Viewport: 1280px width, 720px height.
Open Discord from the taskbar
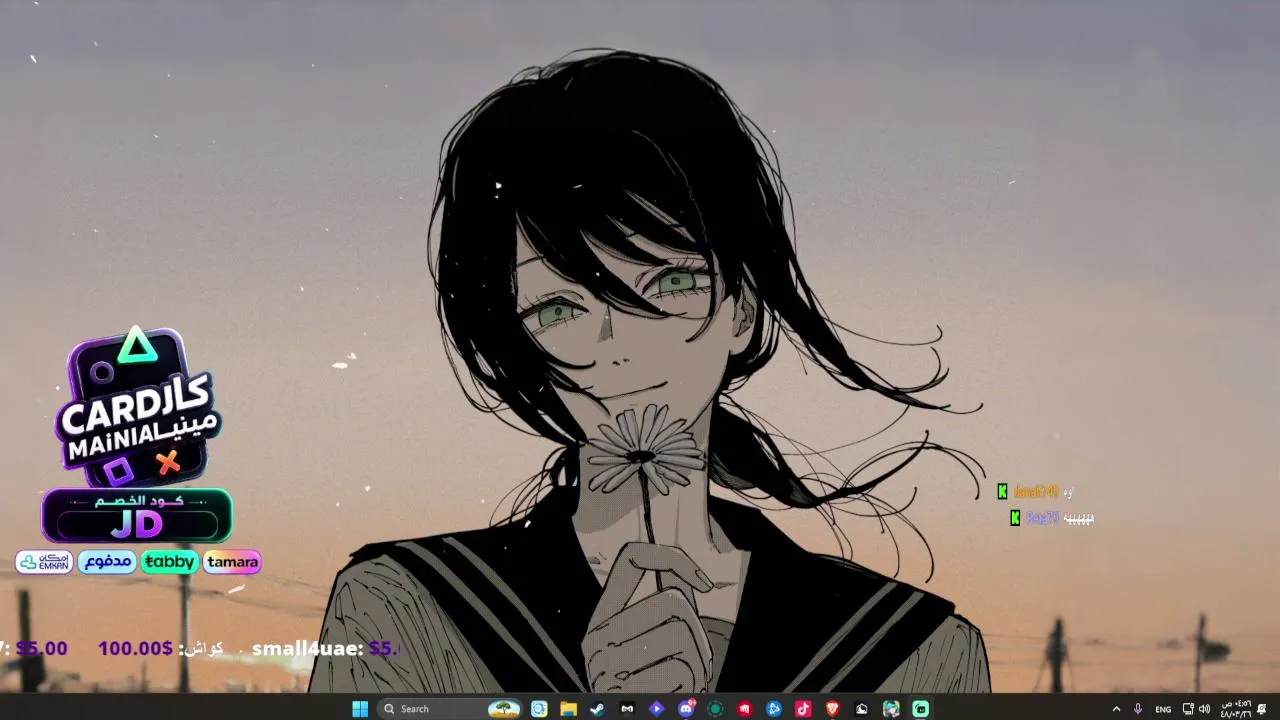click(686, 709)
